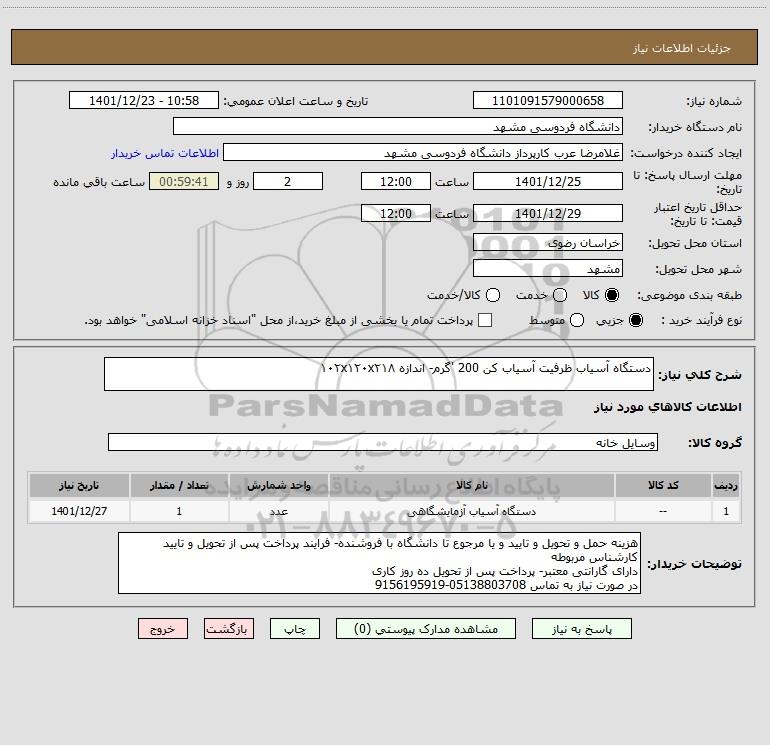Click the response deadline date 1401/12/25
770x745 pixels.
tap(548, 181)
